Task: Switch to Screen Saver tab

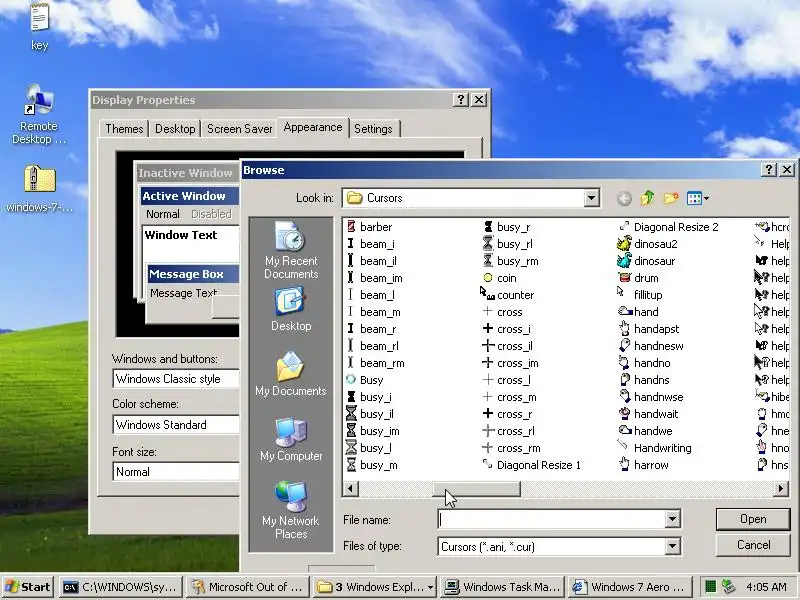Action: (239, 129)
